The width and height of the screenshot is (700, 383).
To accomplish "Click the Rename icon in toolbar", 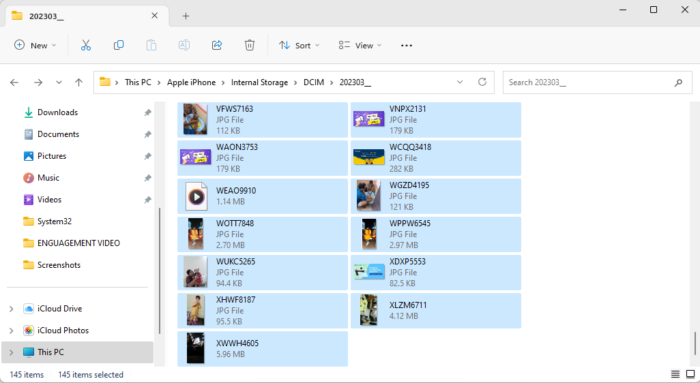I will coord(184,45).
